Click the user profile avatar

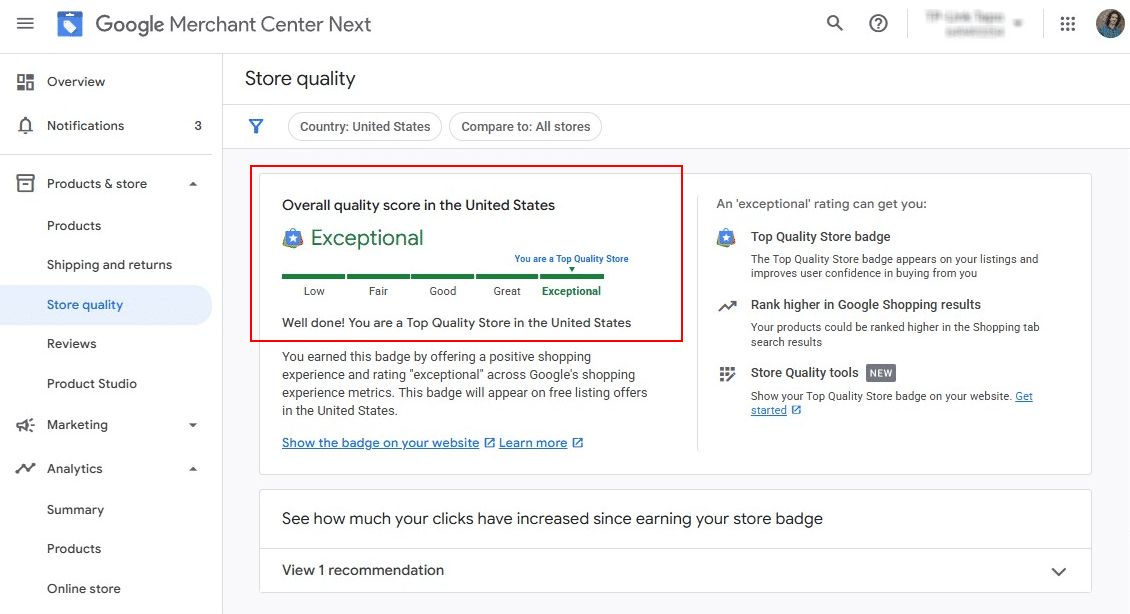click(1109, 24)
